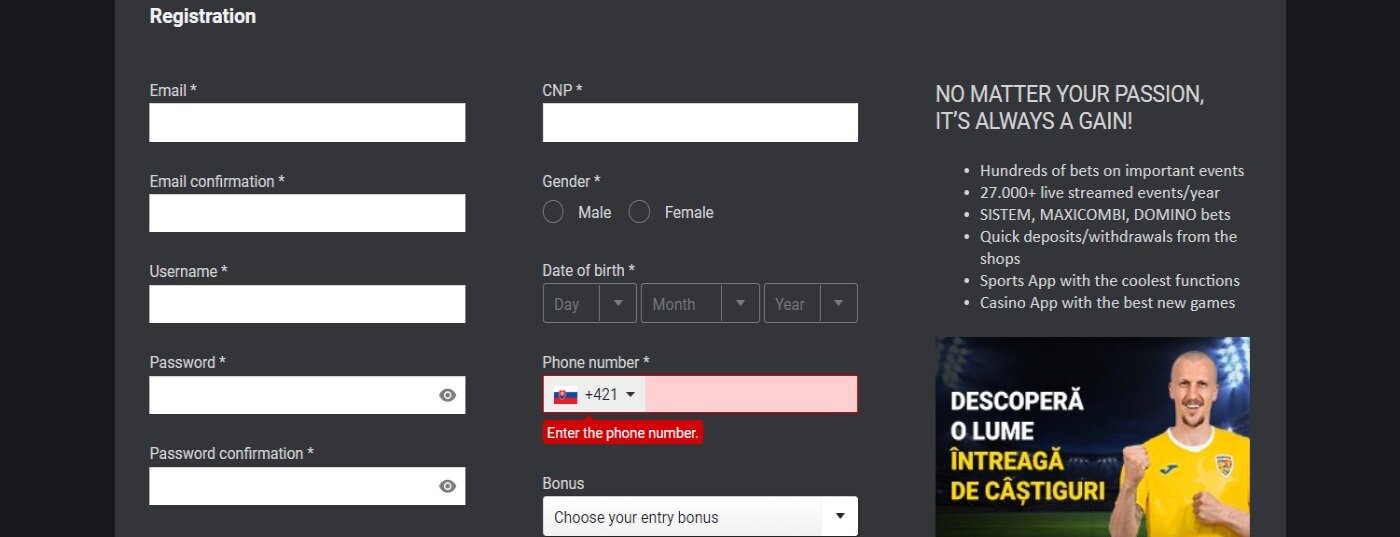Viewport: 1400px width, 537px height.
Task: Open the Choose your entry bonus dropdown
Action: 685,517
